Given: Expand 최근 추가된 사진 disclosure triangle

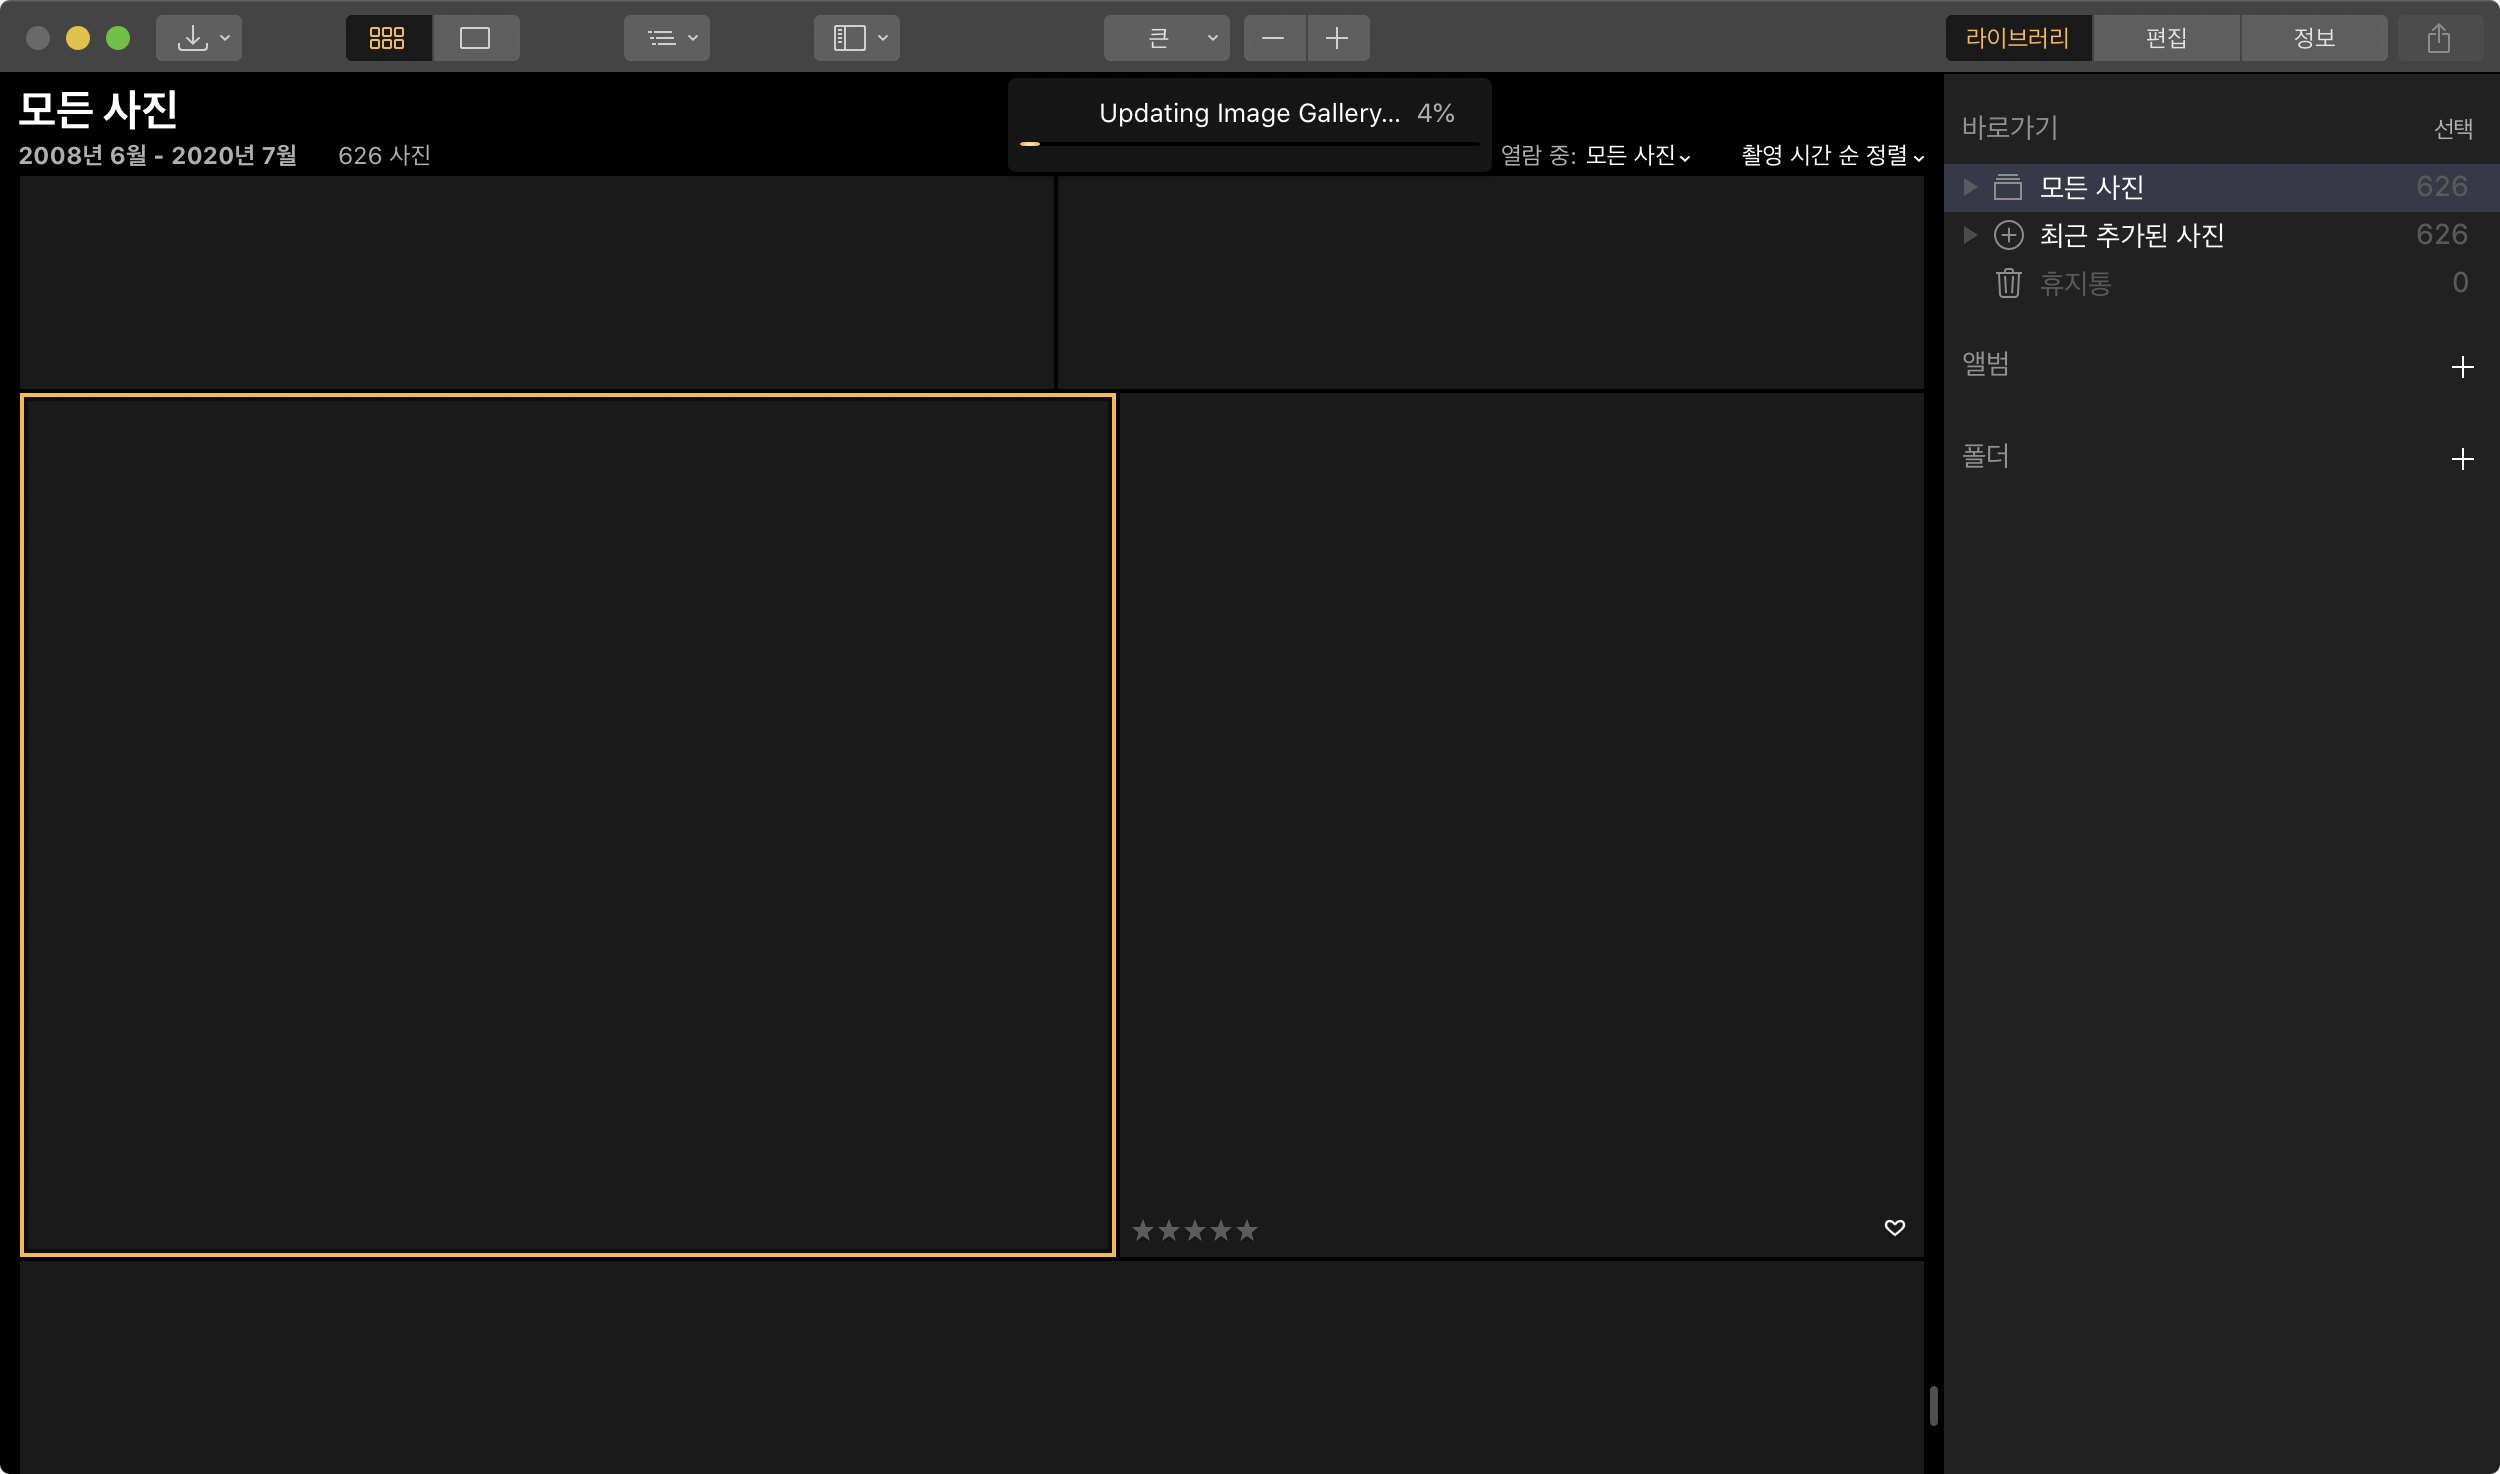Looking at the screenshot, I should click(x=1970, y=235).
